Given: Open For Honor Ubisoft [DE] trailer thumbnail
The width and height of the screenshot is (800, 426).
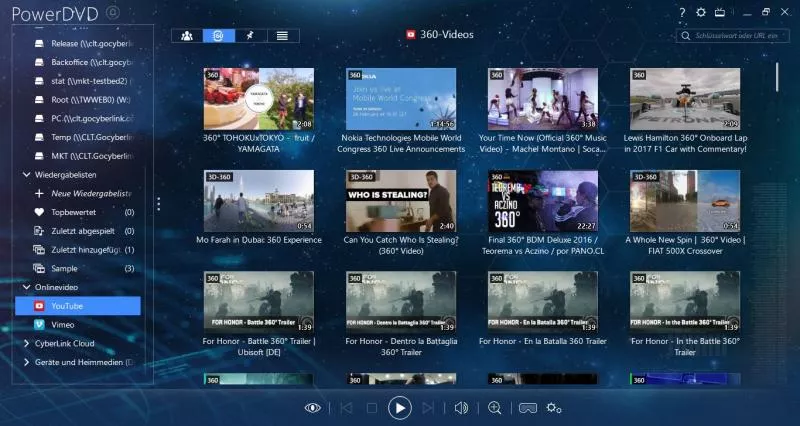Looking at the screenshot, I should pyautogui.click(x=259, y=302).
